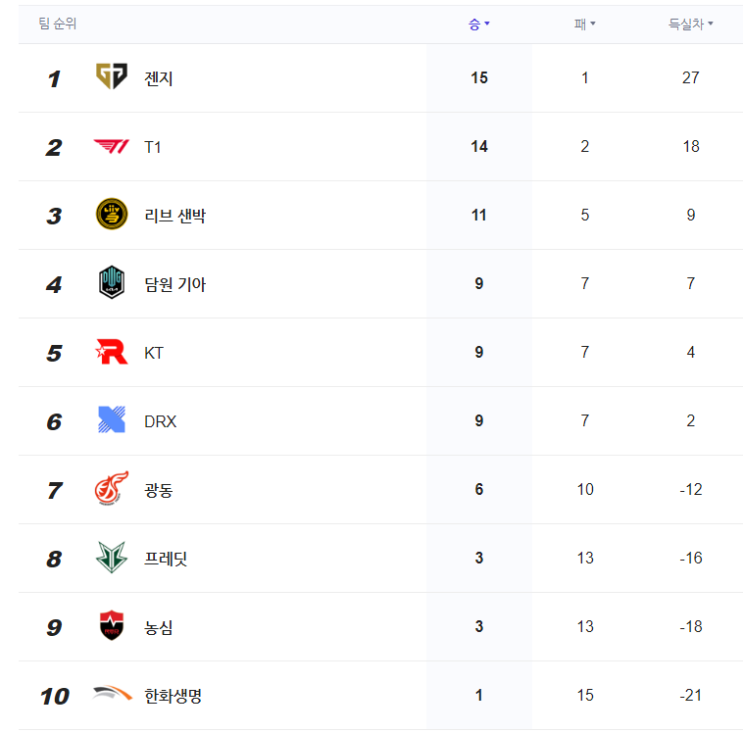Open the 젠지 team name link

pos(158,78)
